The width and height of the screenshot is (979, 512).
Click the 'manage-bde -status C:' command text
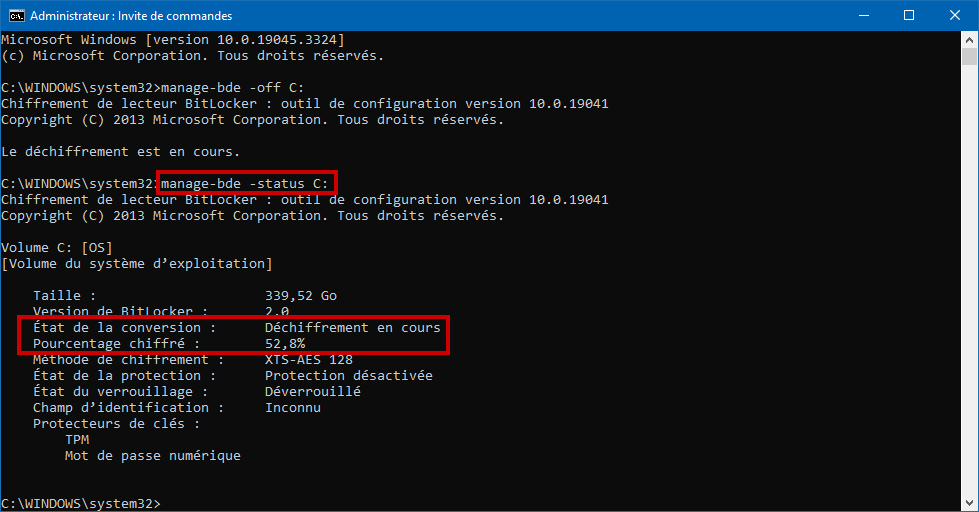[245, 184]
